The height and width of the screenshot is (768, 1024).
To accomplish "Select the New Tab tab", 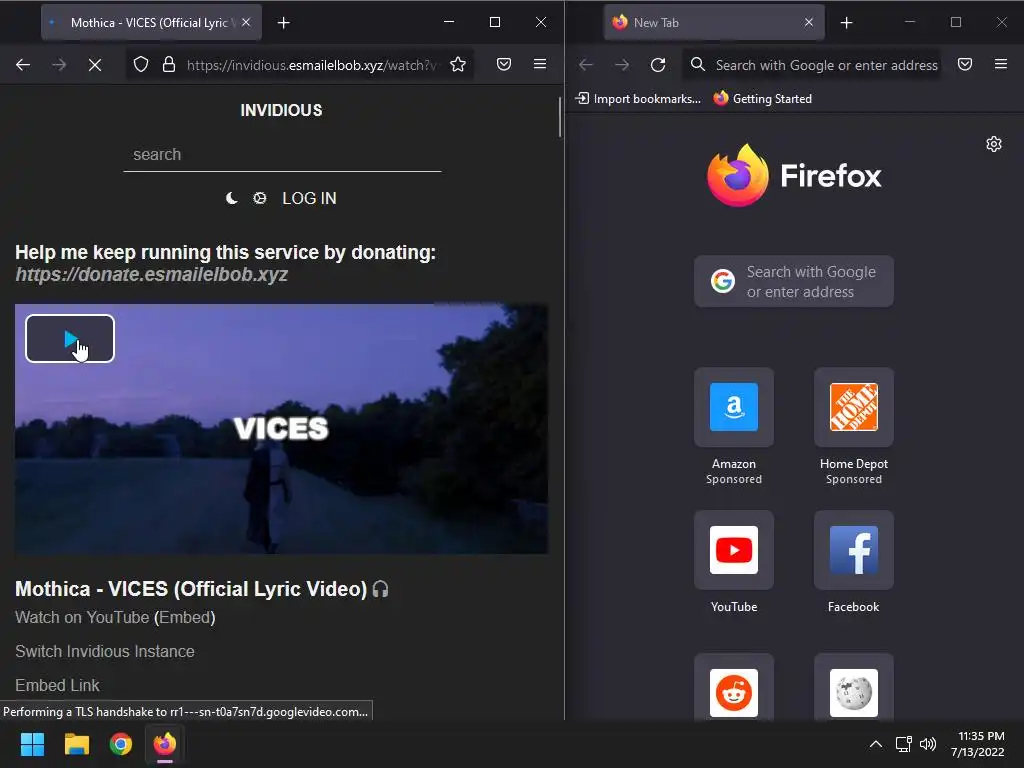I will tap(714, 23).
